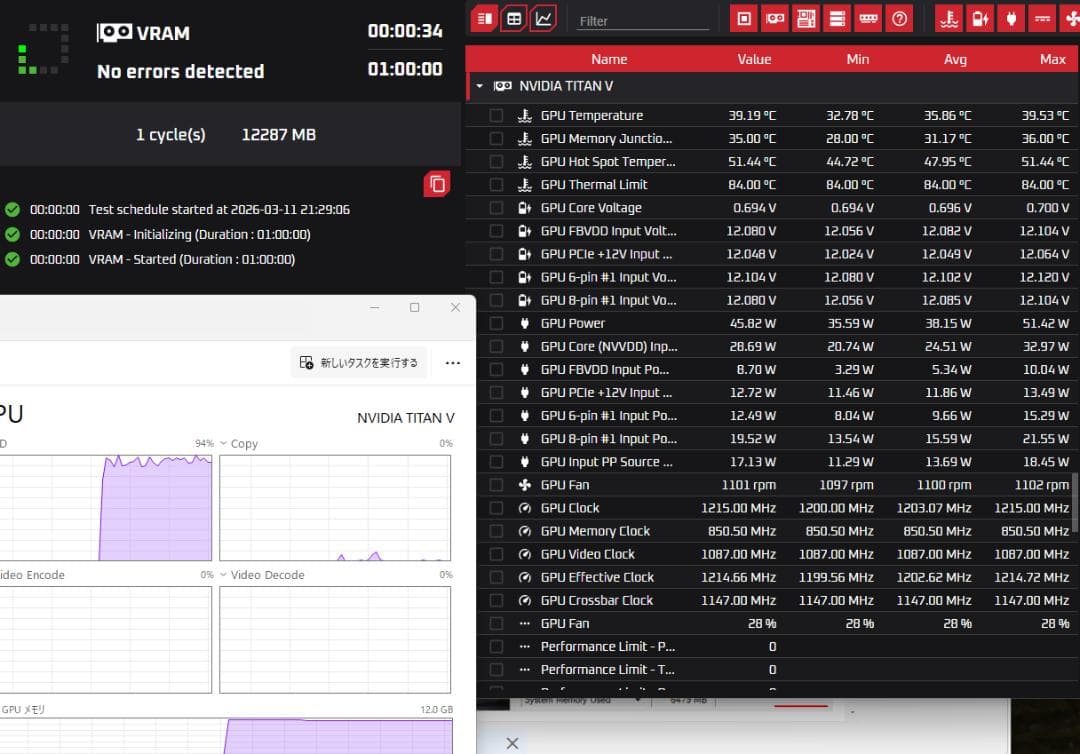Open the Video Decode engine dropdown

pos(223,574)
